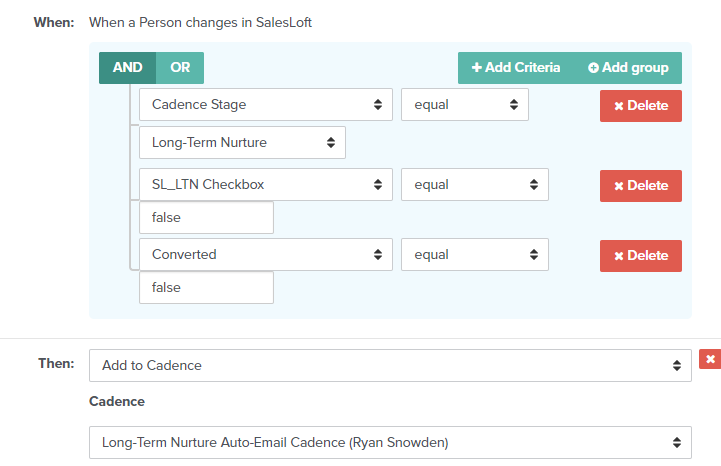
Task: Open the Long-Term Nurture value dropdown
Action: [242, 143]
